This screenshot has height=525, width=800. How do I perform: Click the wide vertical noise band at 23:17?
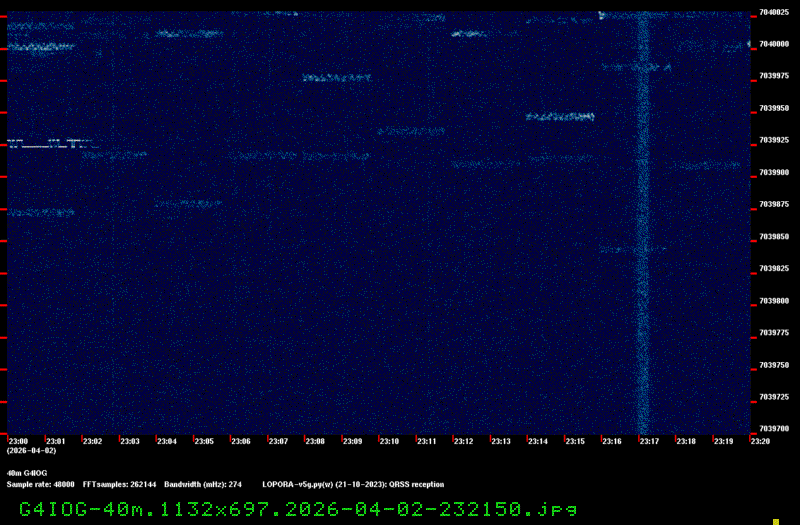[644, 222]
